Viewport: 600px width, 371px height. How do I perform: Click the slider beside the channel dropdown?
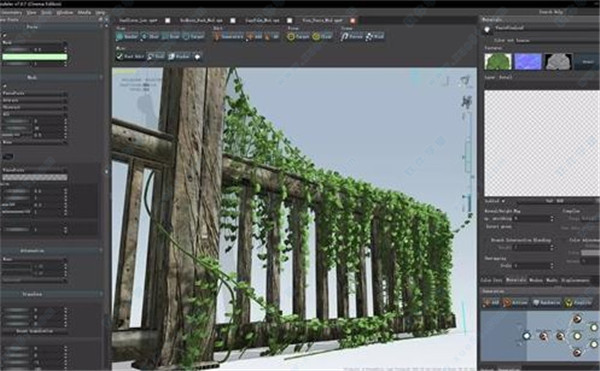tap(557, 201)
